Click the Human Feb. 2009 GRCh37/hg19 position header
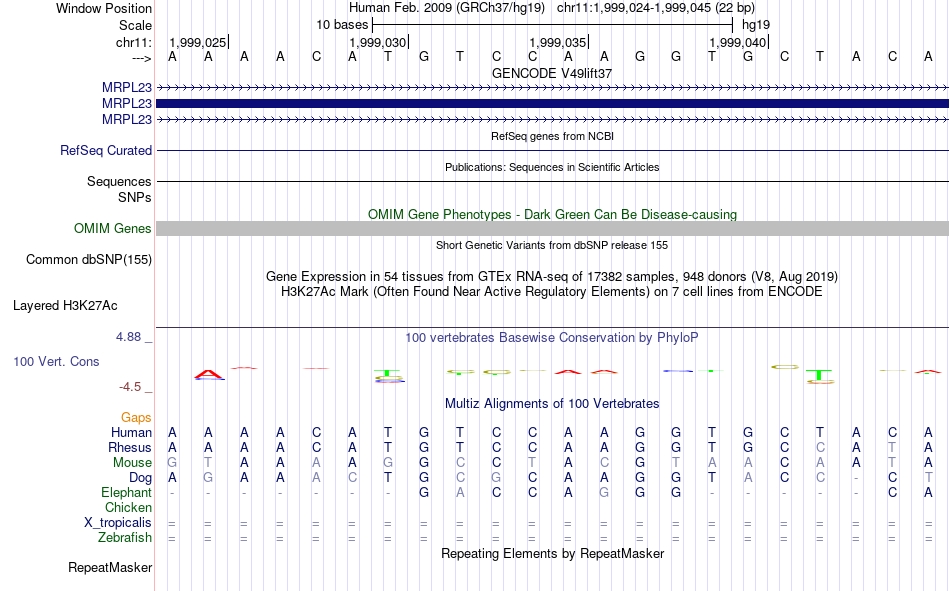The width and height of the screenshot is (950, 591). pos(552,8)
